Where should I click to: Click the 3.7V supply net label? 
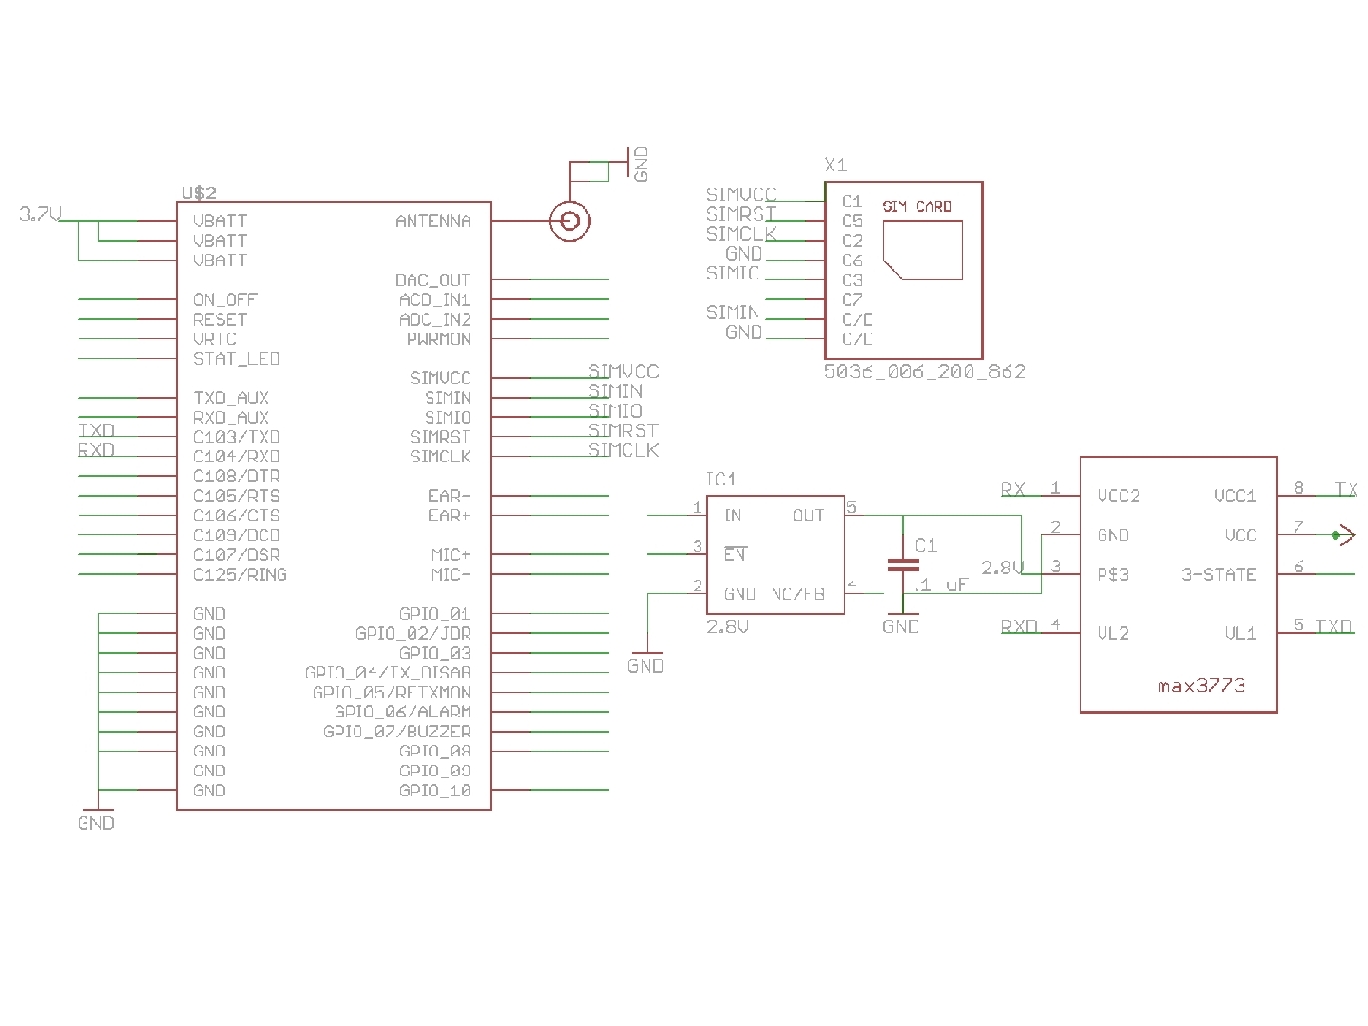pyautogui.click(x=41, y=213)
